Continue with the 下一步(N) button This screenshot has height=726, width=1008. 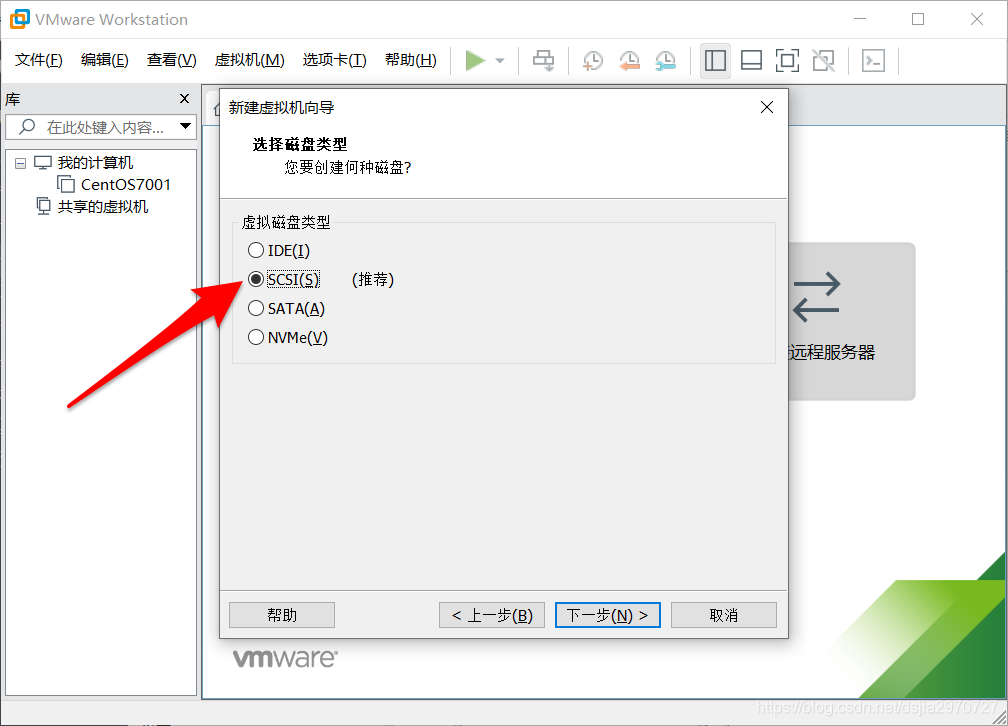point(608,615)
